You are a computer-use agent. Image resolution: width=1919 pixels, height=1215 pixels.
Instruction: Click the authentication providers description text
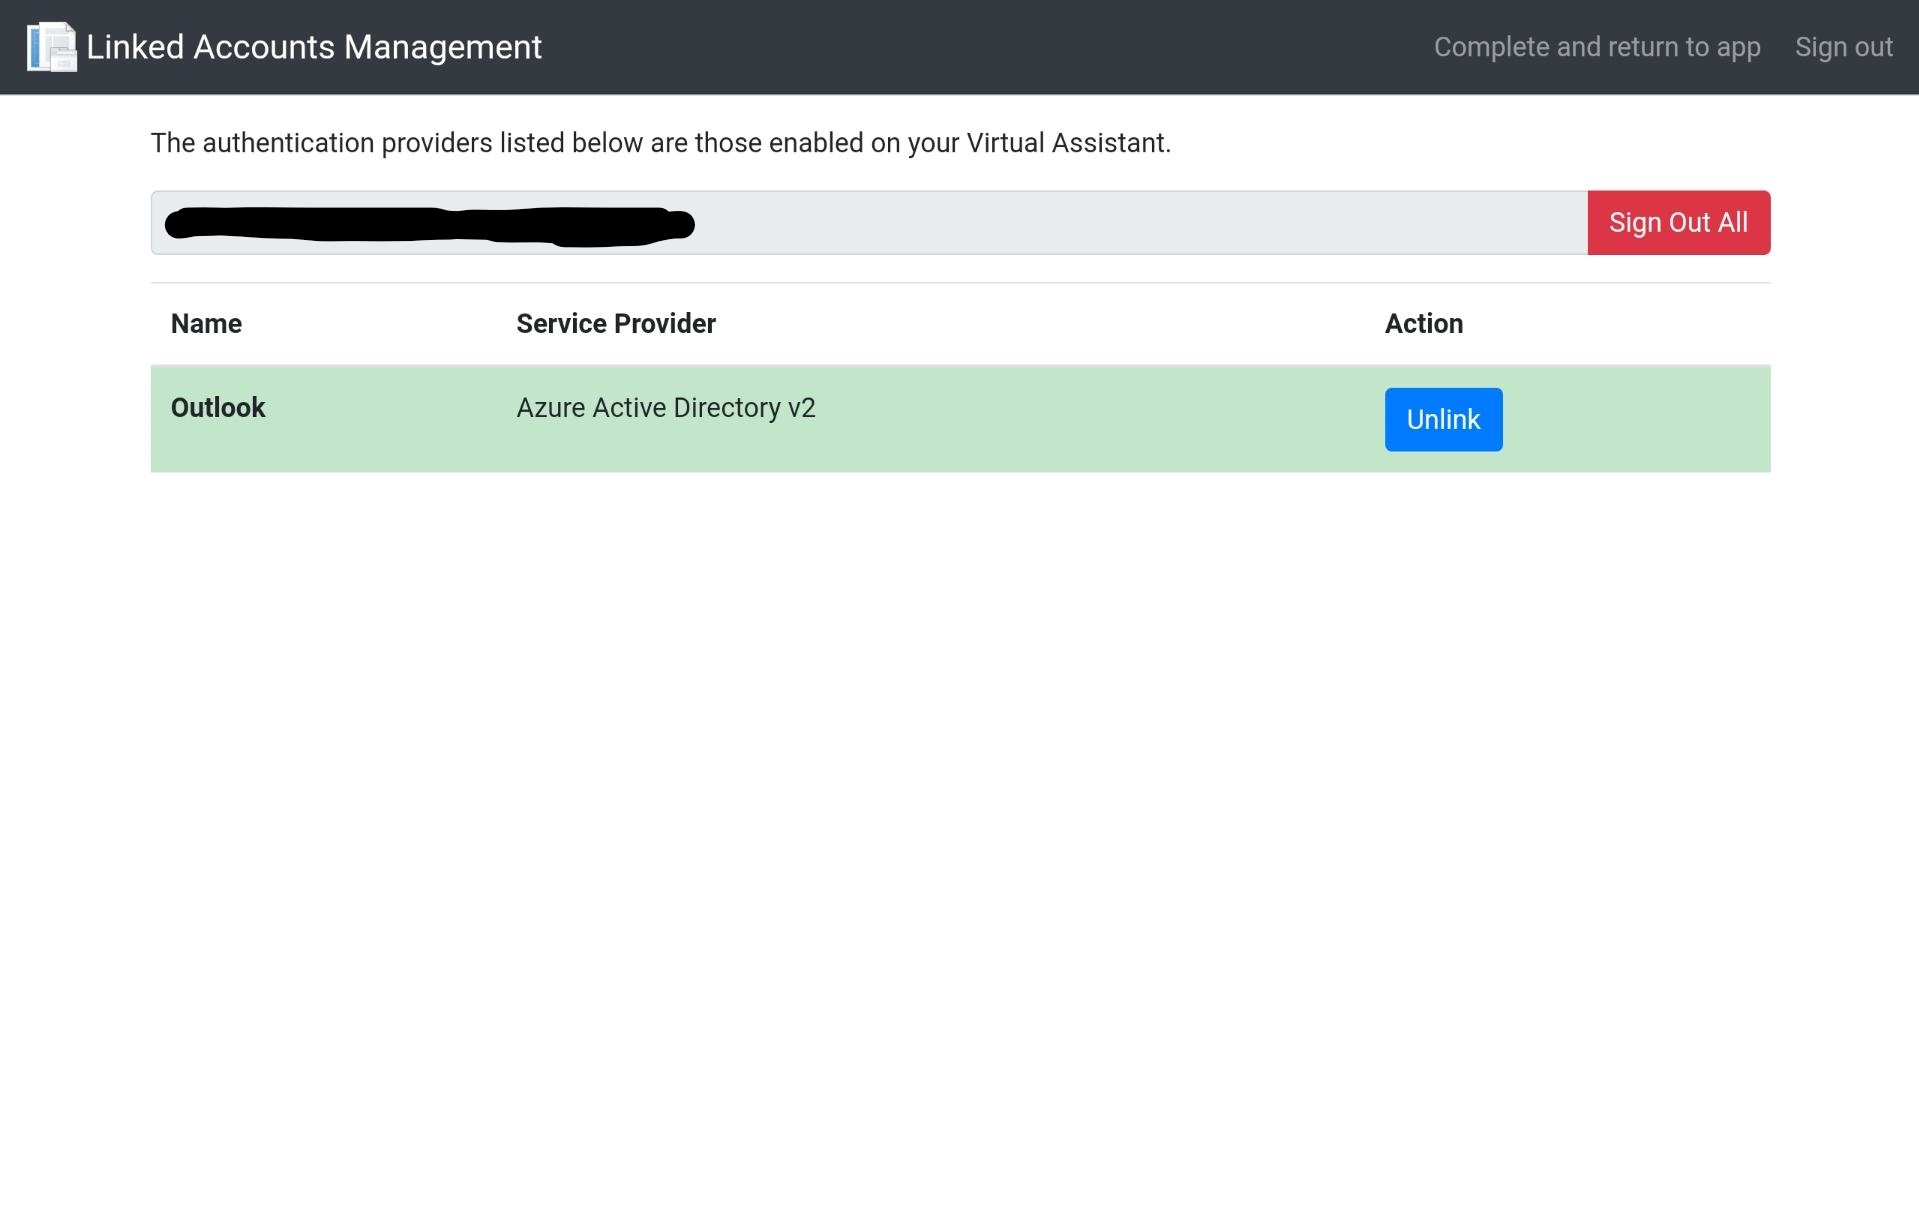pos(661,143)
